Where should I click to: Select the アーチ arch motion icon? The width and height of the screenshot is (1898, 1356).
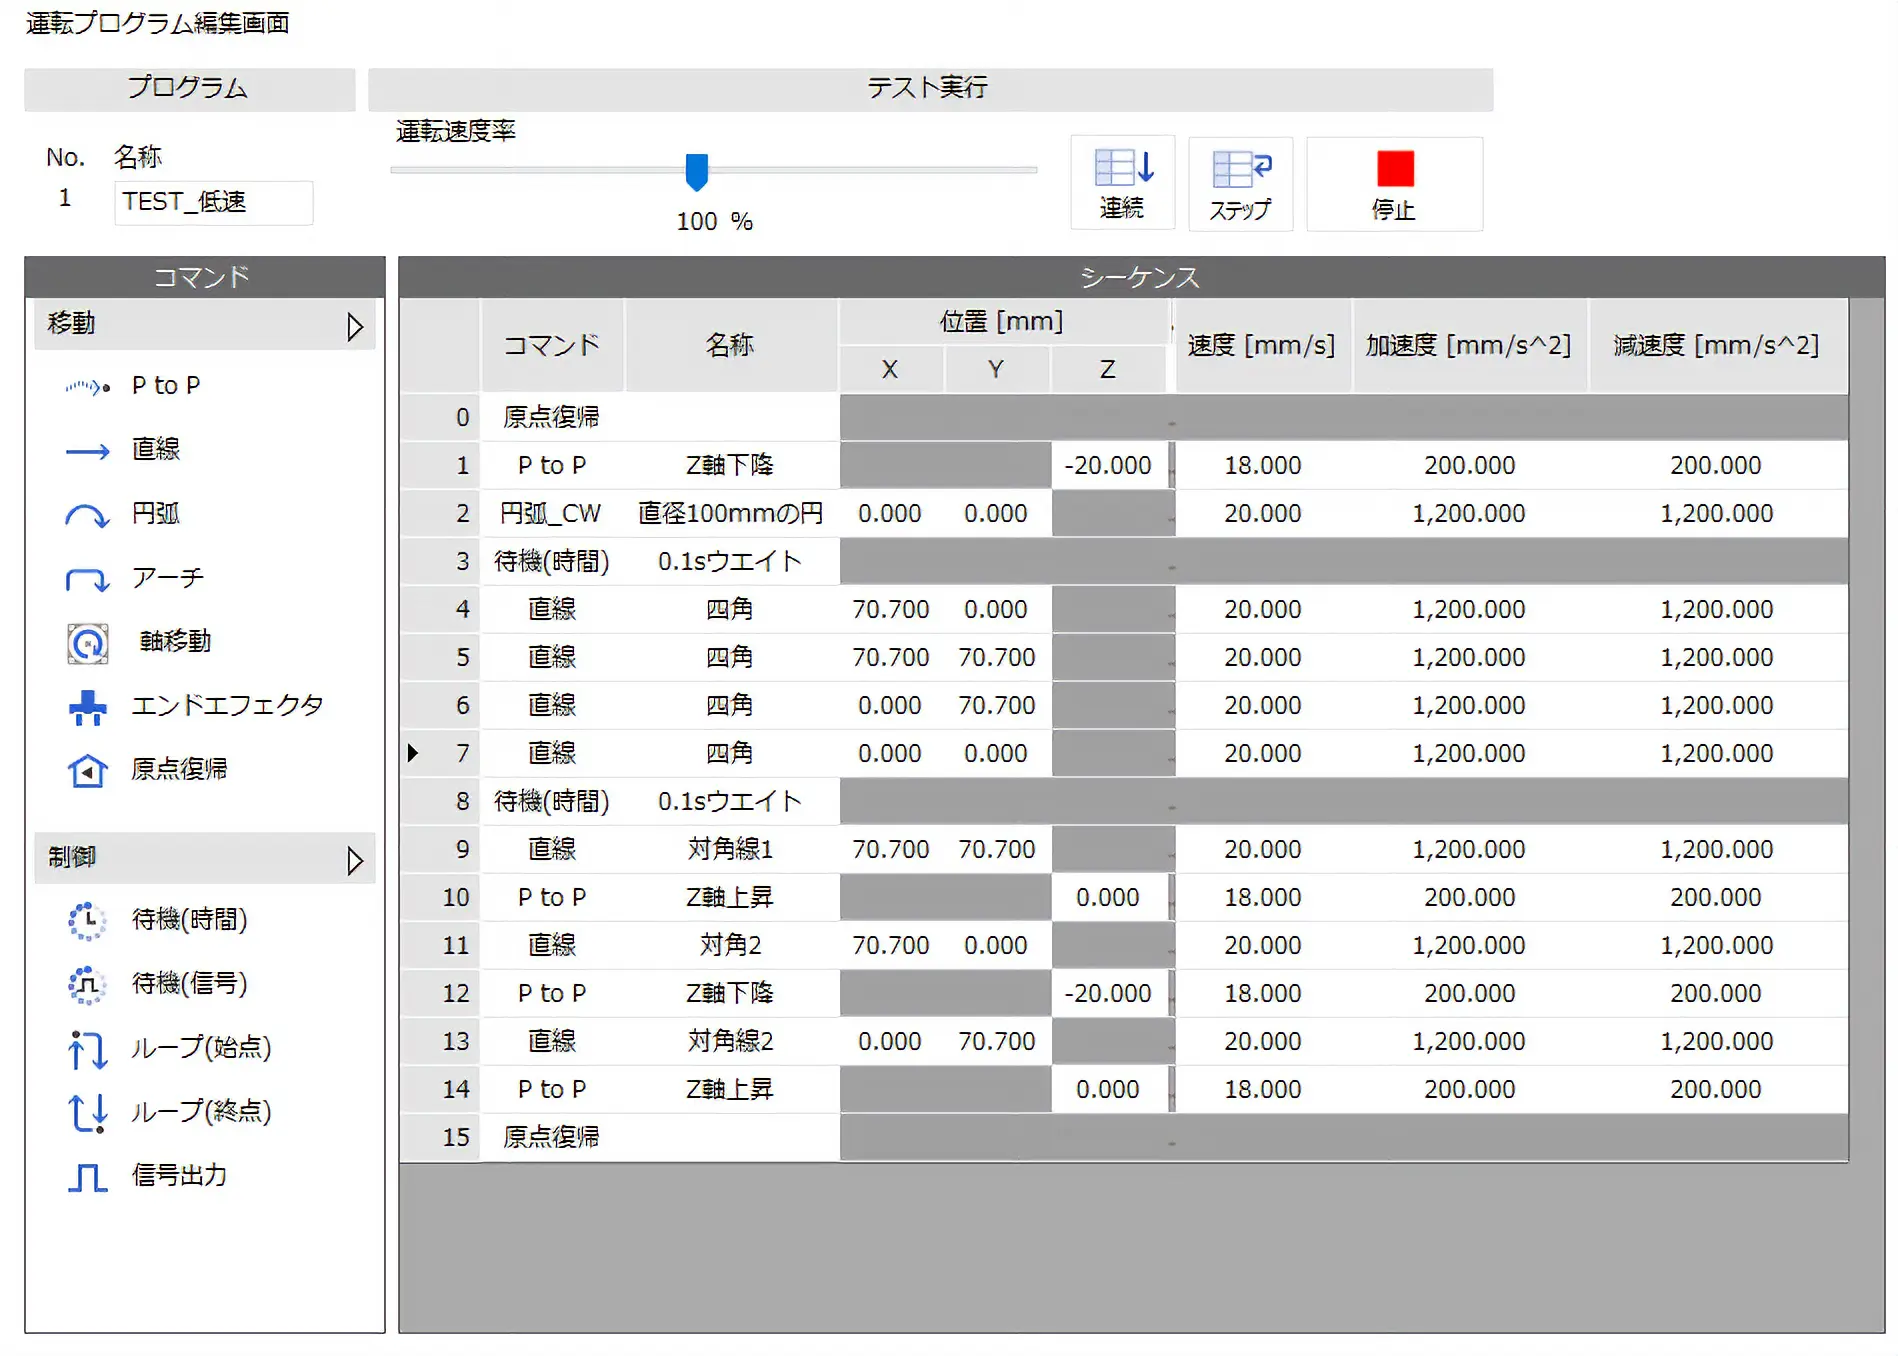88,579
